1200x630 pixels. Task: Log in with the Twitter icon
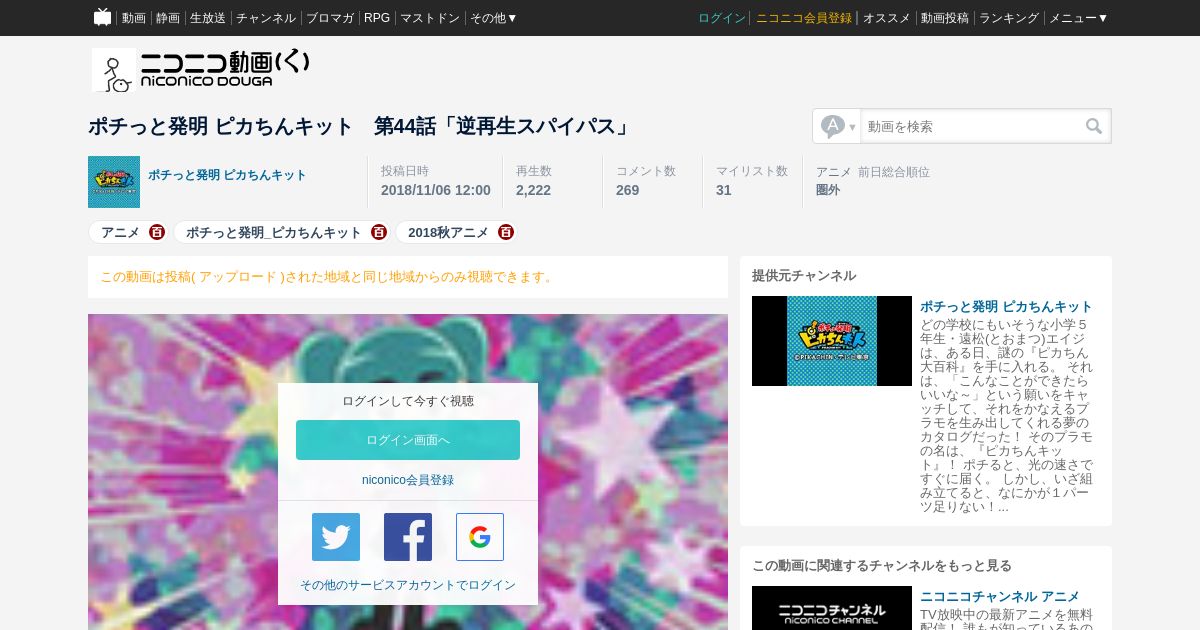click(336, 537)
